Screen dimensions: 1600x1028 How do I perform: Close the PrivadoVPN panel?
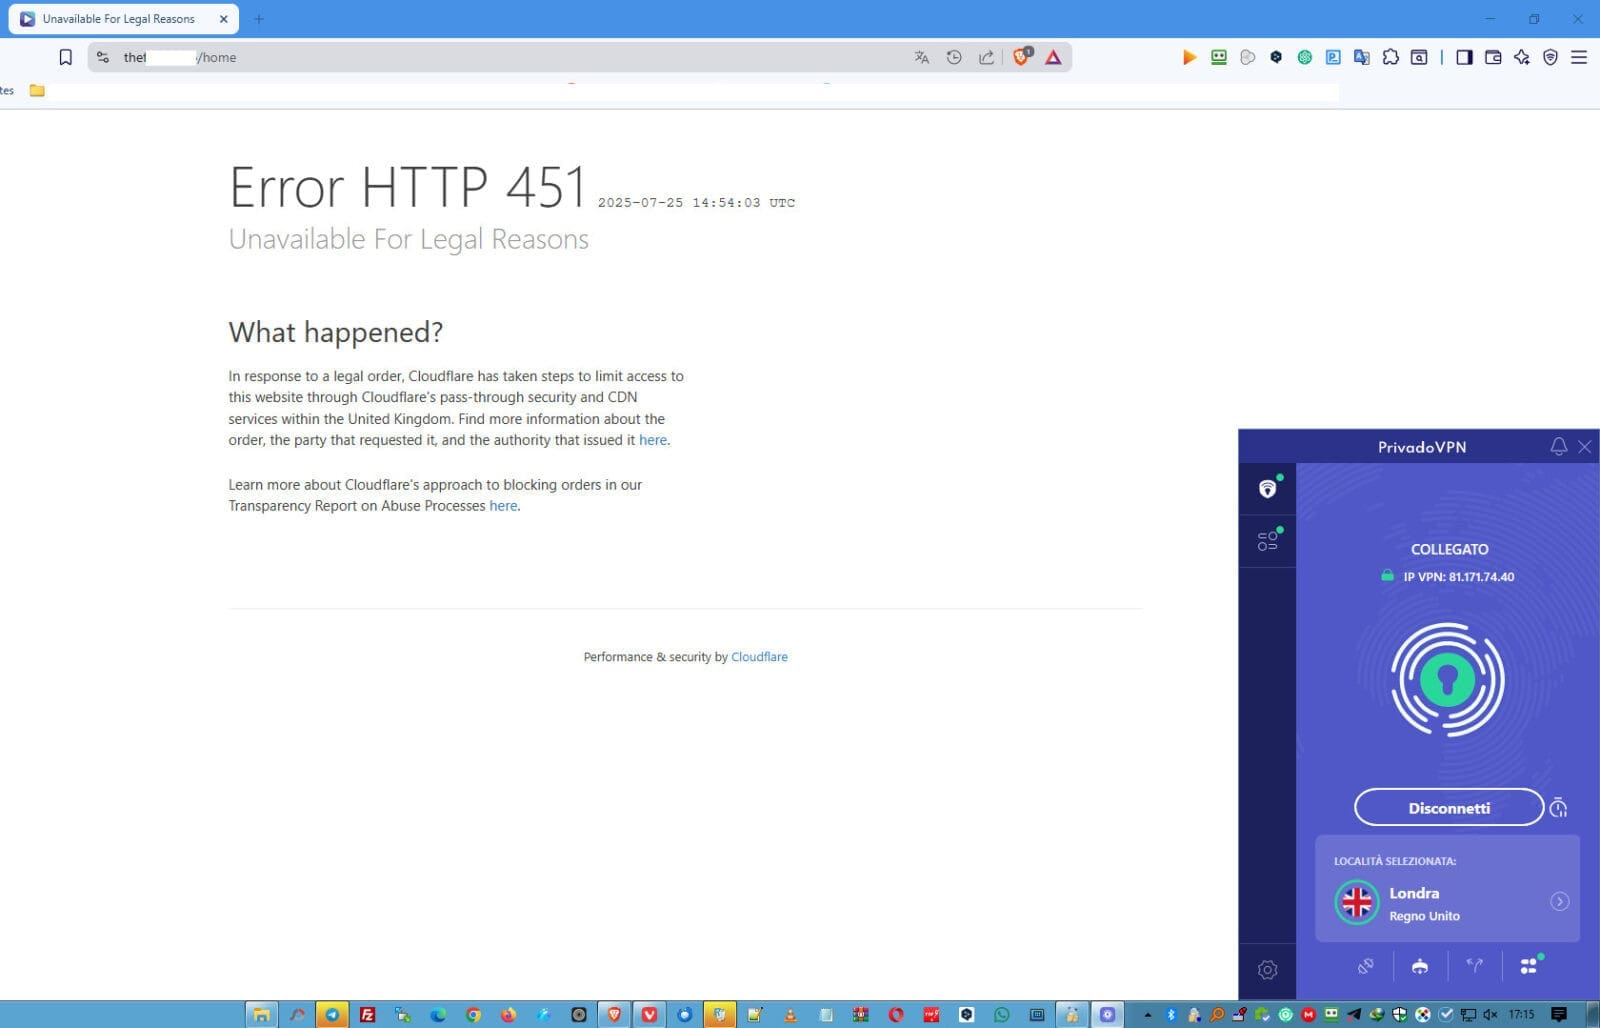1585,446
